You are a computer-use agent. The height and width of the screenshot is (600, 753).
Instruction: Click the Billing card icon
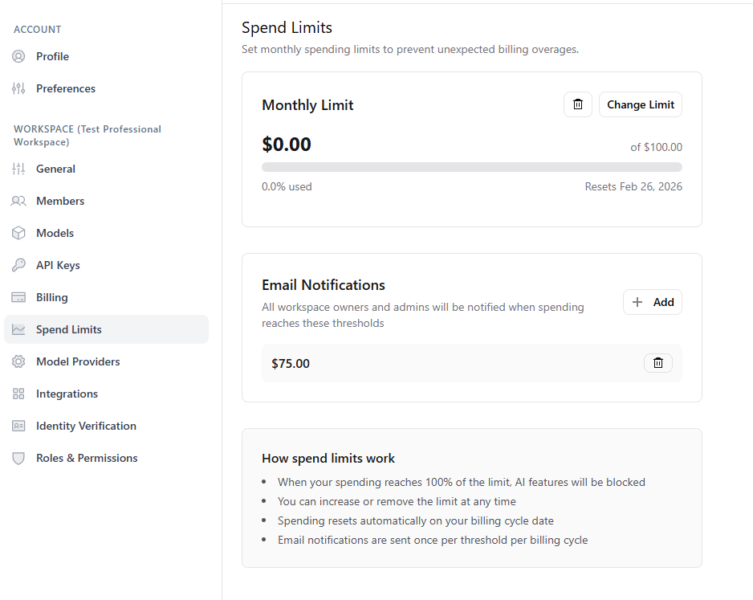coord(18,297)
